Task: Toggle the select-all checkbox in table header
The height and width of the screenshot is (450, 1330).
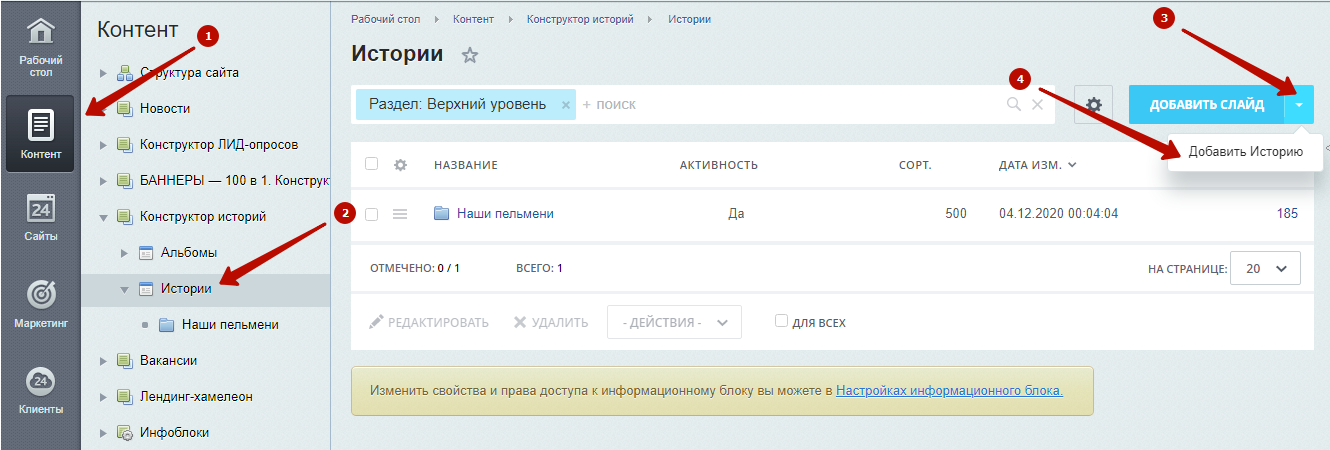Action: point(372,164)
